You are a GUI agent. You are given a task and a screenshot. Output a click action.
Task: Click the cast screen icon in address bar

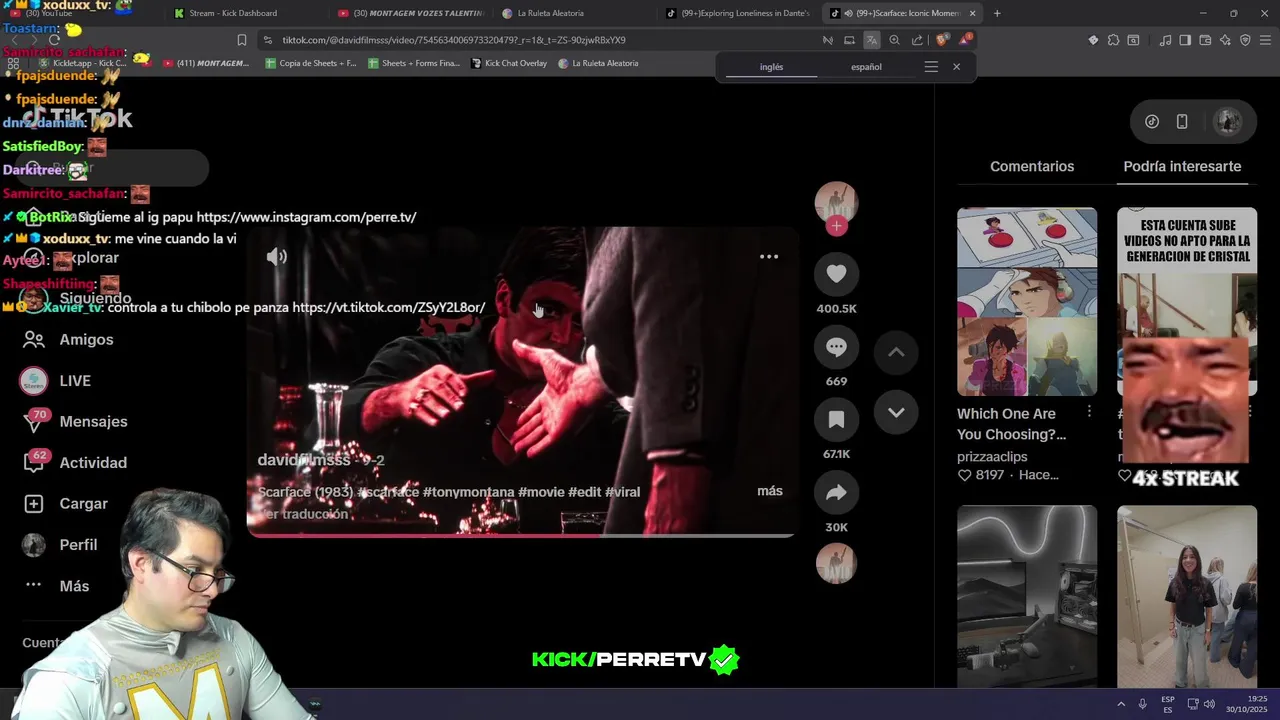pyautogui.click(x=849, y=40)
